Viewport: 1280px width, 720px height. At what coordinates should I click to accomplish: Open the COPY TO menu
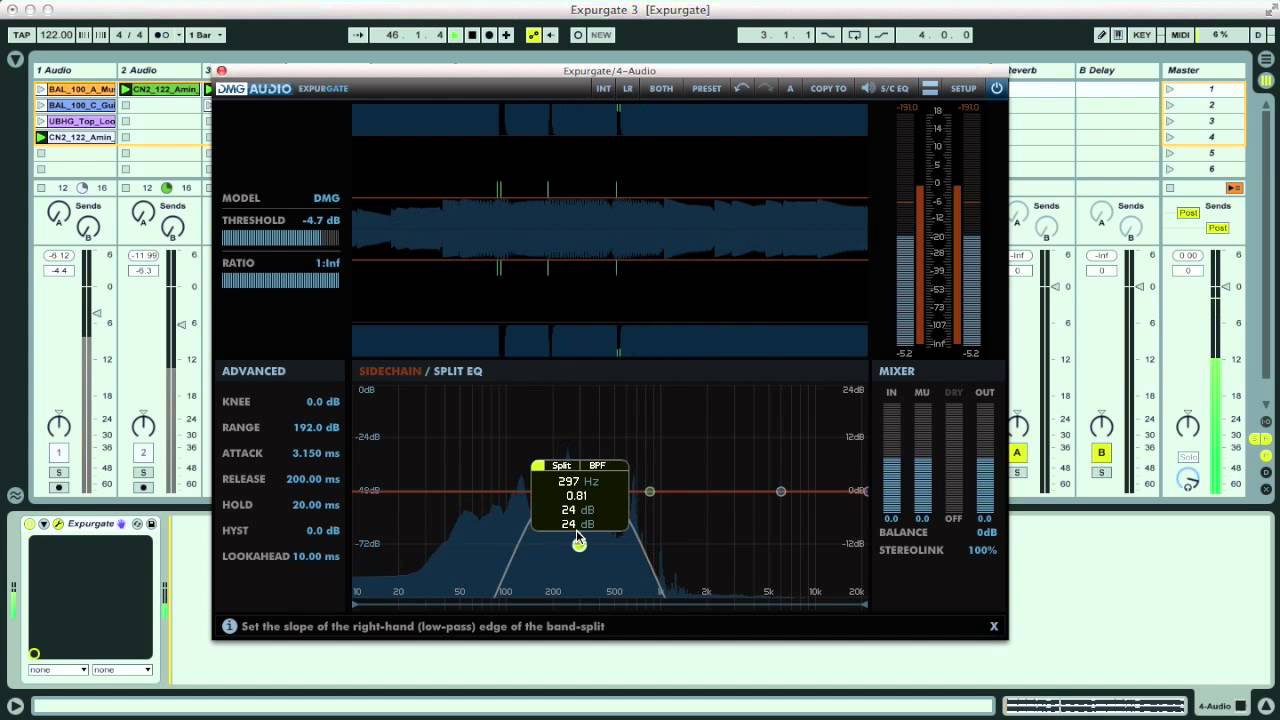pos(828,88)
